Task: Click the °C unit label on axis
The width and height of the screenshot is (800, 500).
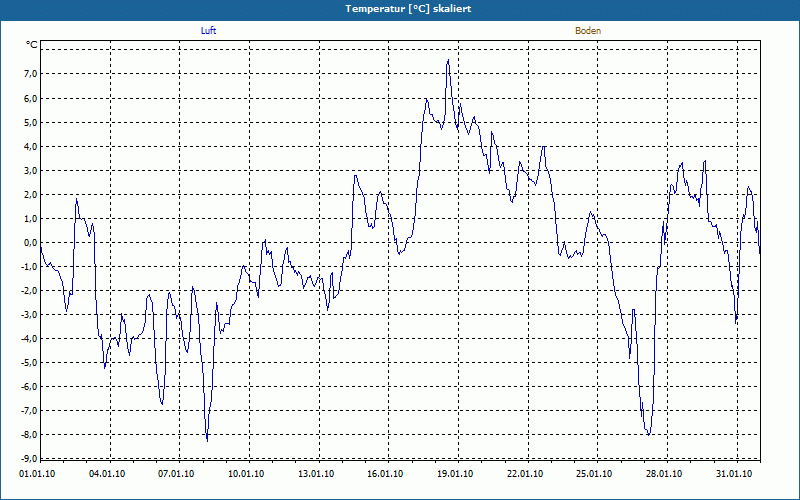Action: tap(32, 45)
